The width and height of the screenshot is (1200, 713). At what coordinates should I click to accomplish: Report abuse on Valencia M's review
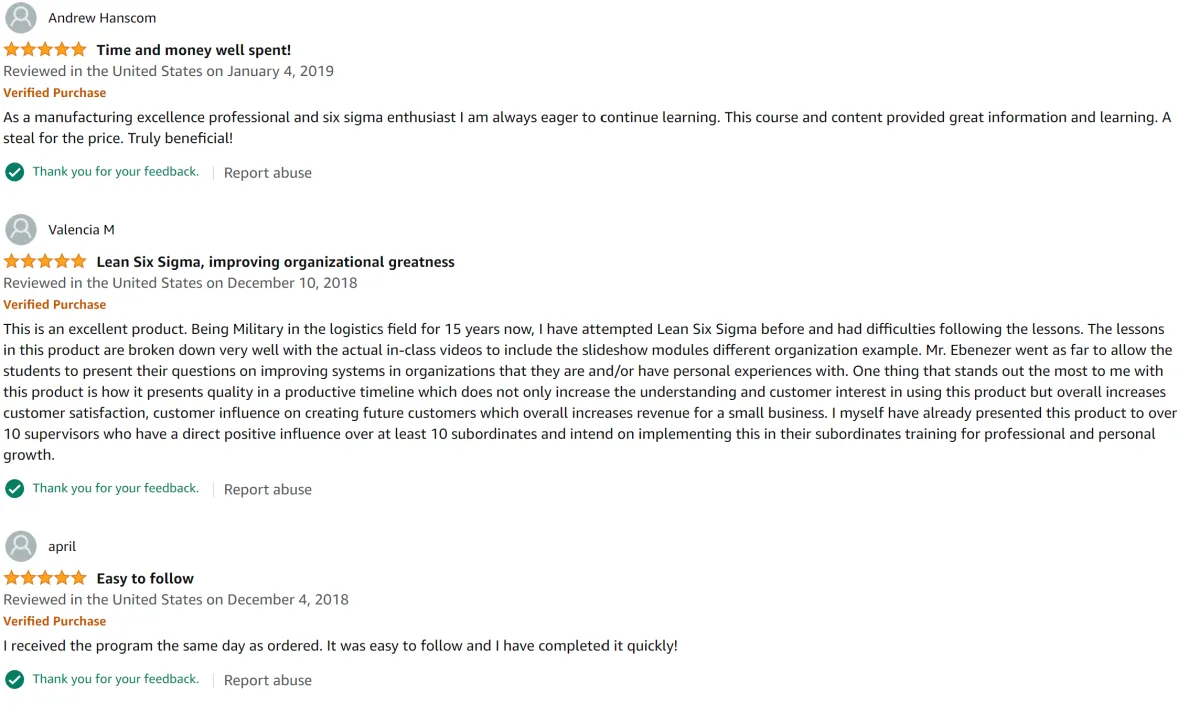(x=268, y=490)
